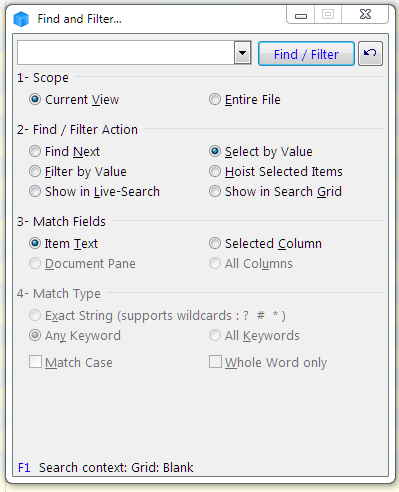
Task: Click the F1 help link
Action: (24, 467)
